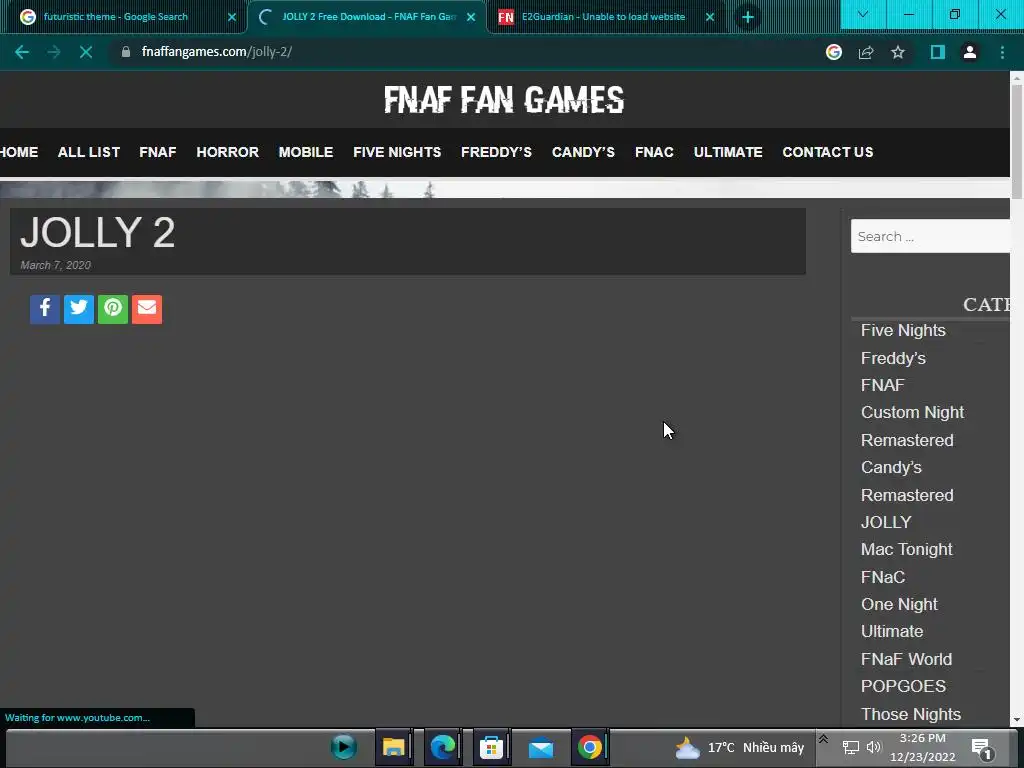This screenshot has width=1024, height=768.
Task: Click the browser Back arrow
Action: tap(22, 52)
